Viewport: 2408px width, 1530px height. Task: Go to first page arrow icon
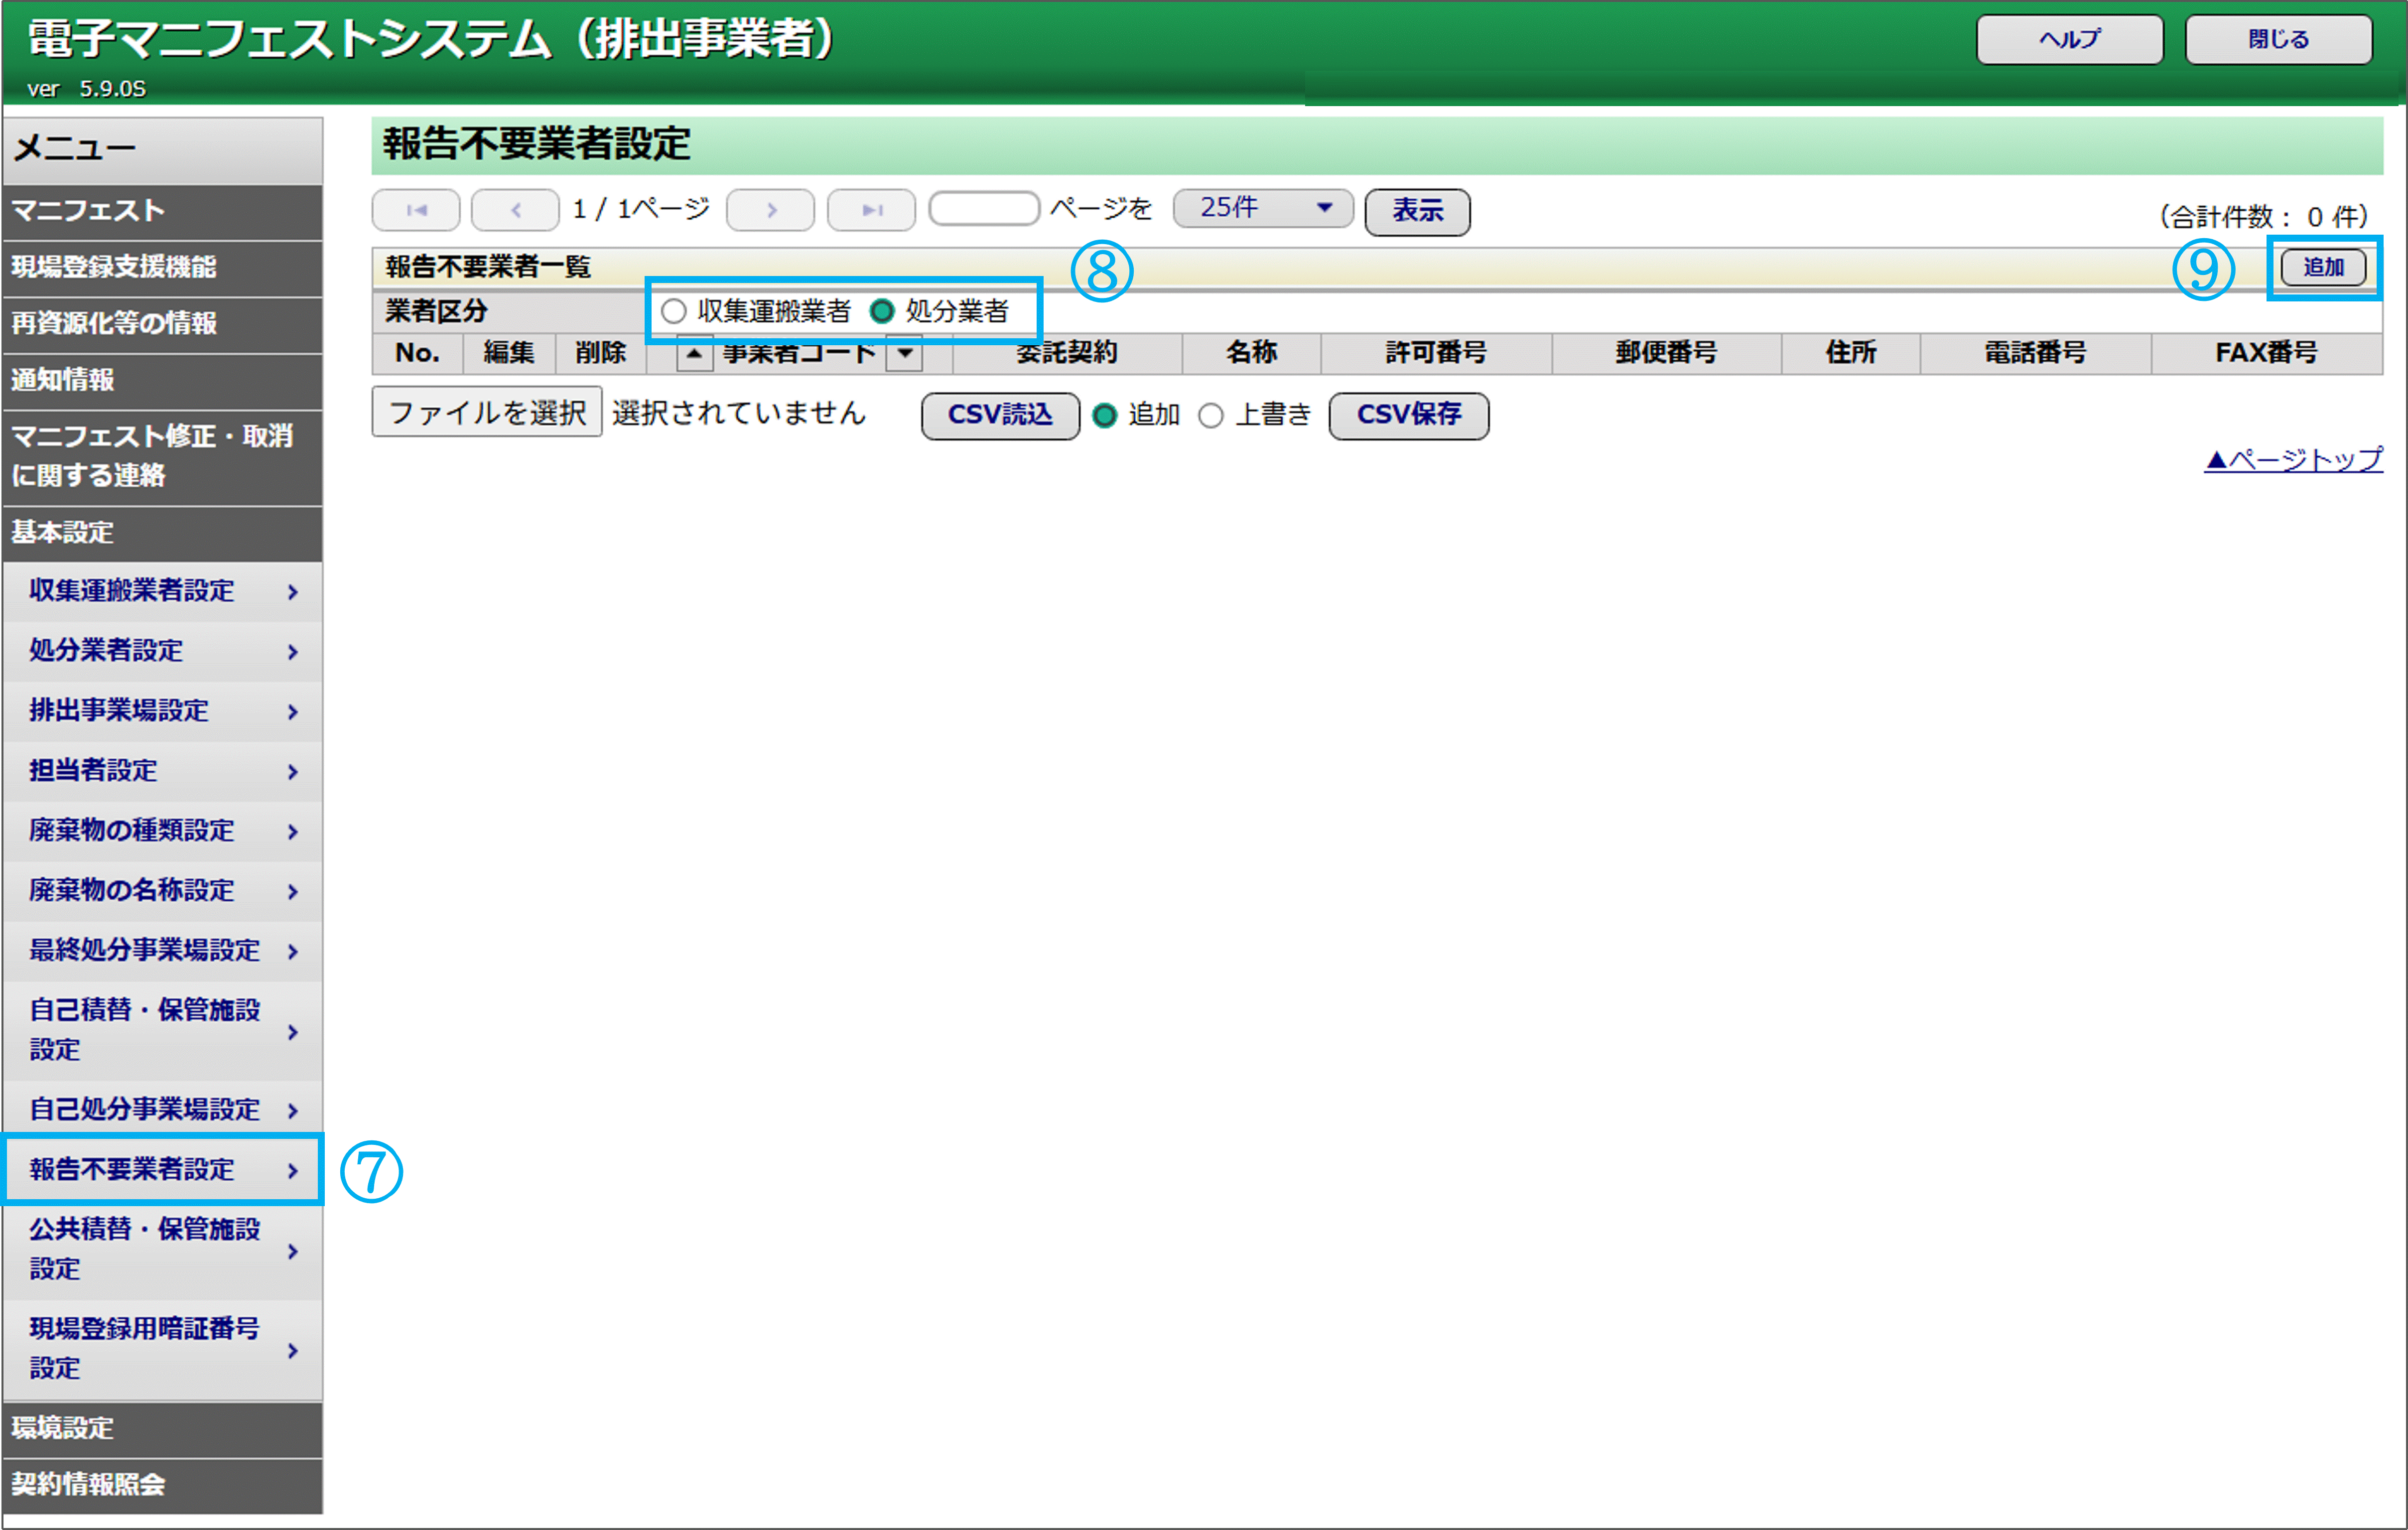point(416,210)
